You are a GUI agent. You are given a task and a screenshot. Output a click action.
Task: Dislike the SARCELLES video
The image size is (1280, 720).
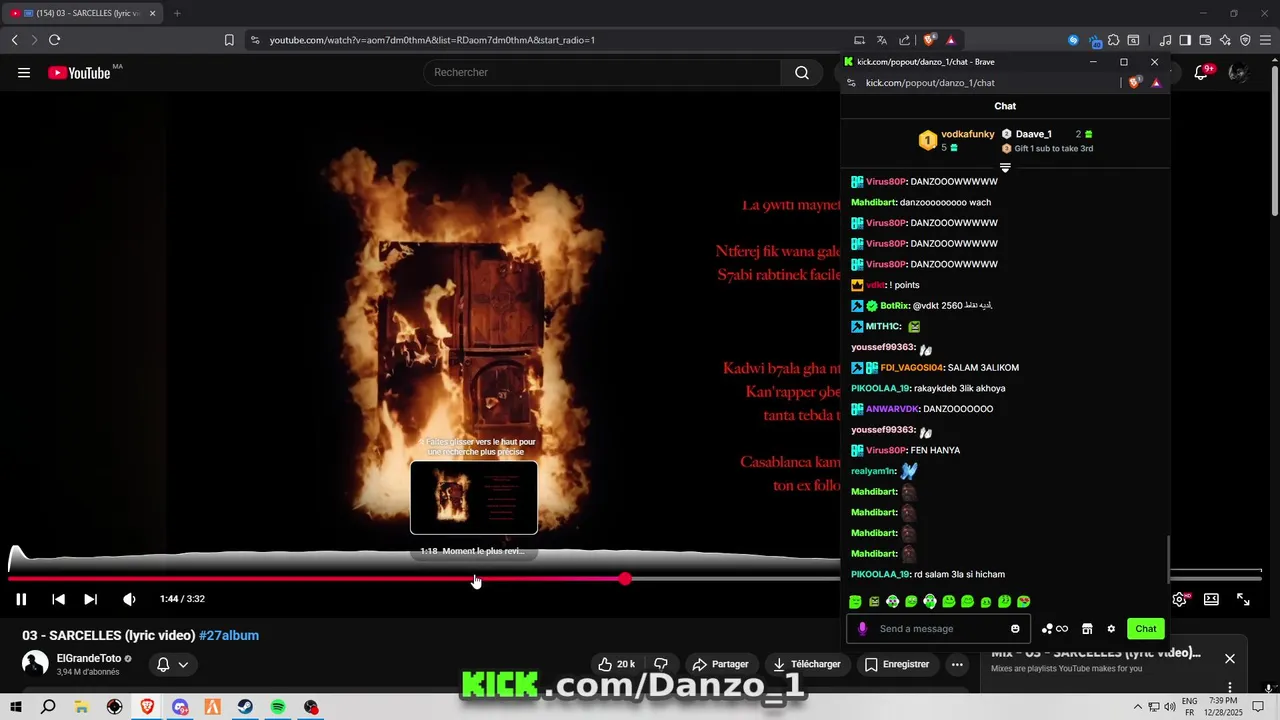click(660, 664)
